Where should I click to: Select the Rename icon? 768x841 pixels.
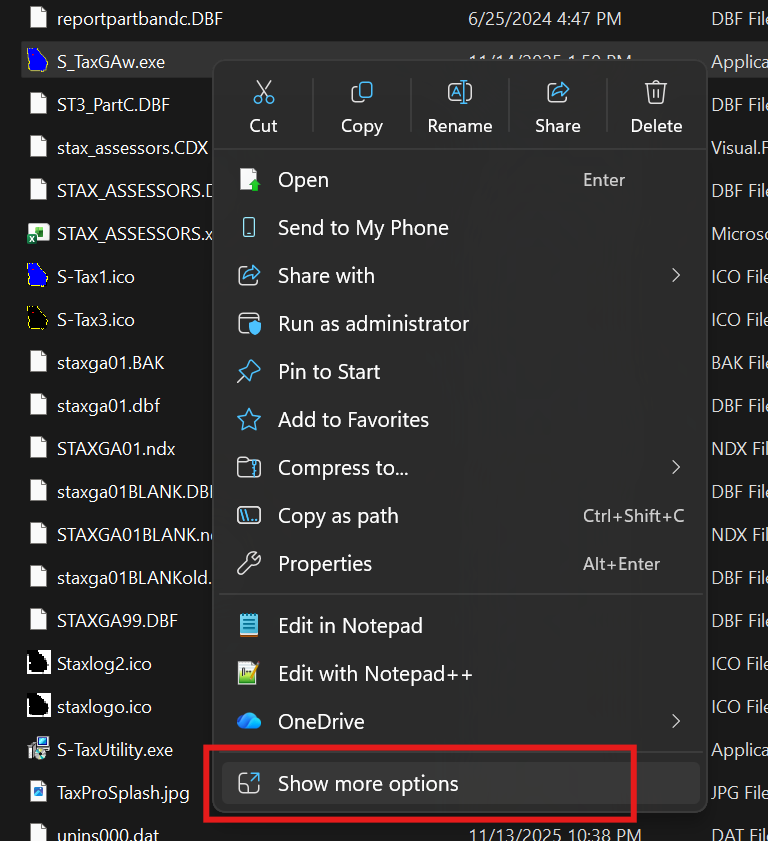tap(459, 94)
